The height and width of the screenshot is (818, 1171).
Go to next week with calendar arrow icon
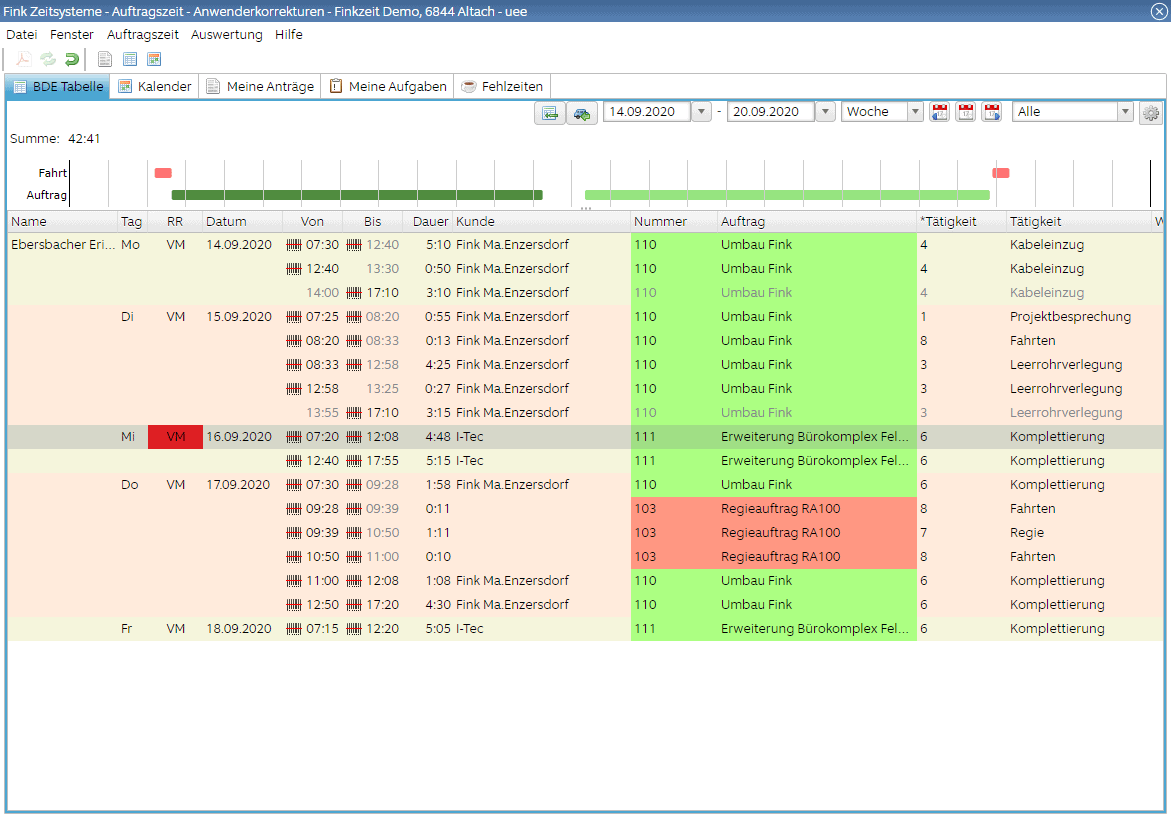(992, 112)
